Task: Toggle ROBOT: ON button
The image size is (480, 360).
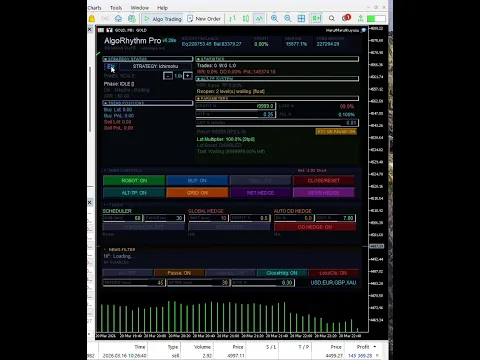Action: pos(134,180)
